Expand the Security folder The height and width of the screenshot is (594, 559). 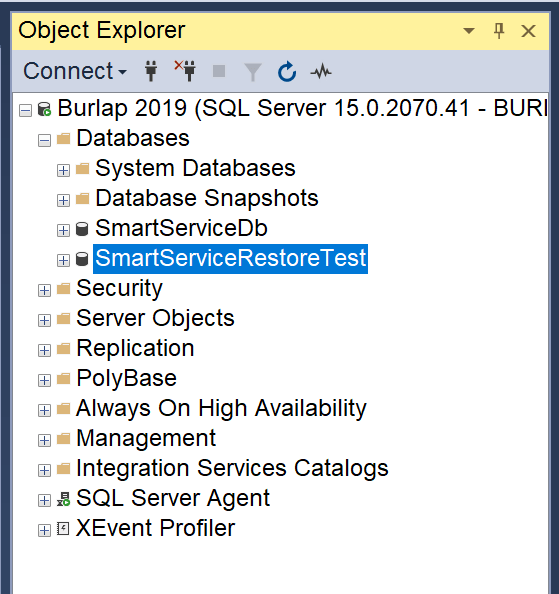click(44, 290)
